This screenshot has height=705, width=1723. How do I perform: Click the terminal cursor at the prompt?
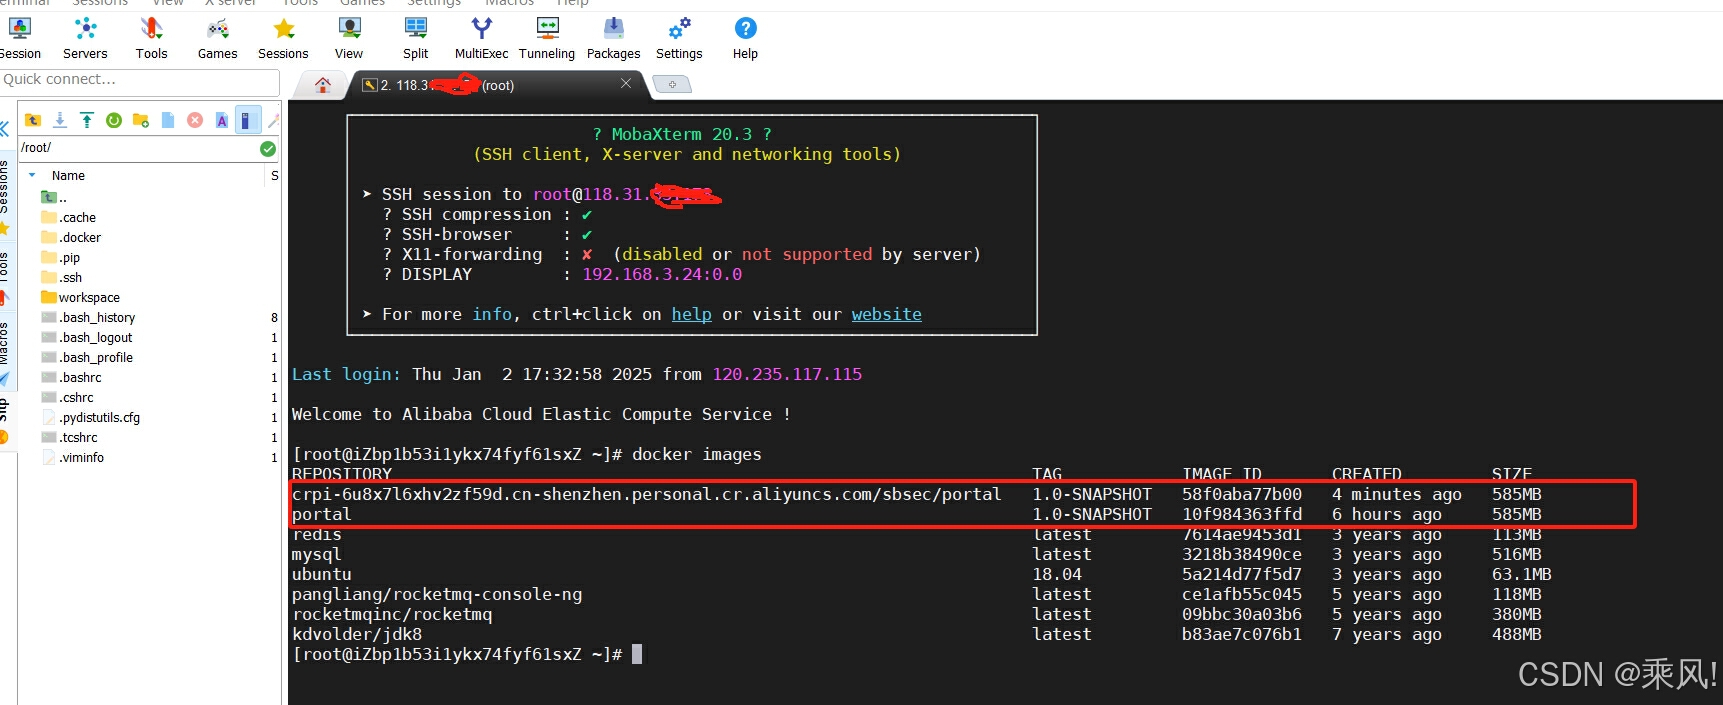[637, 654]
